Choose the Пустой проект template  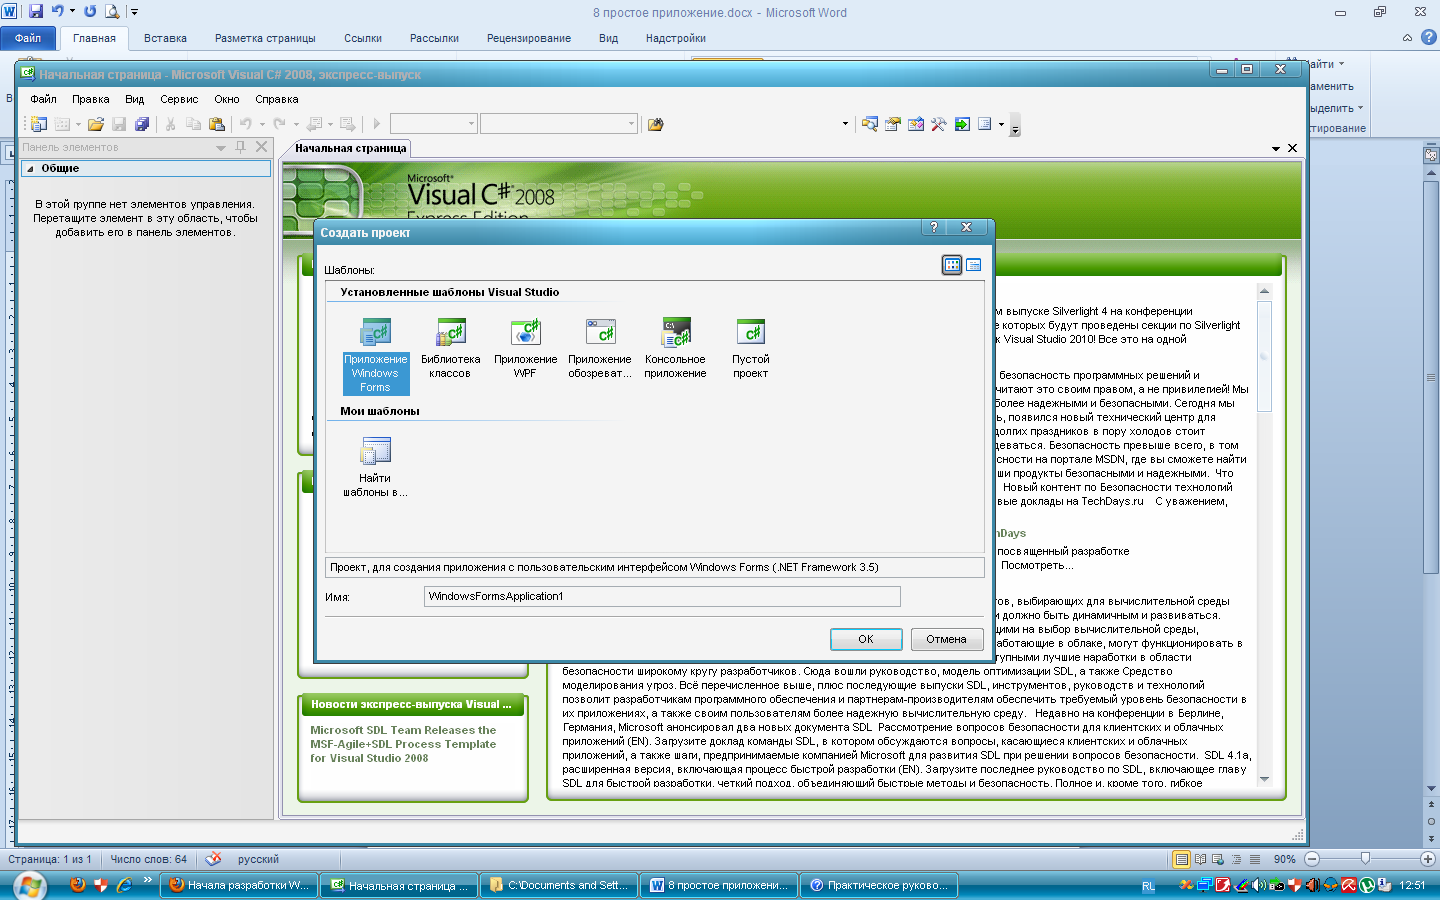(x=750, y=349)
